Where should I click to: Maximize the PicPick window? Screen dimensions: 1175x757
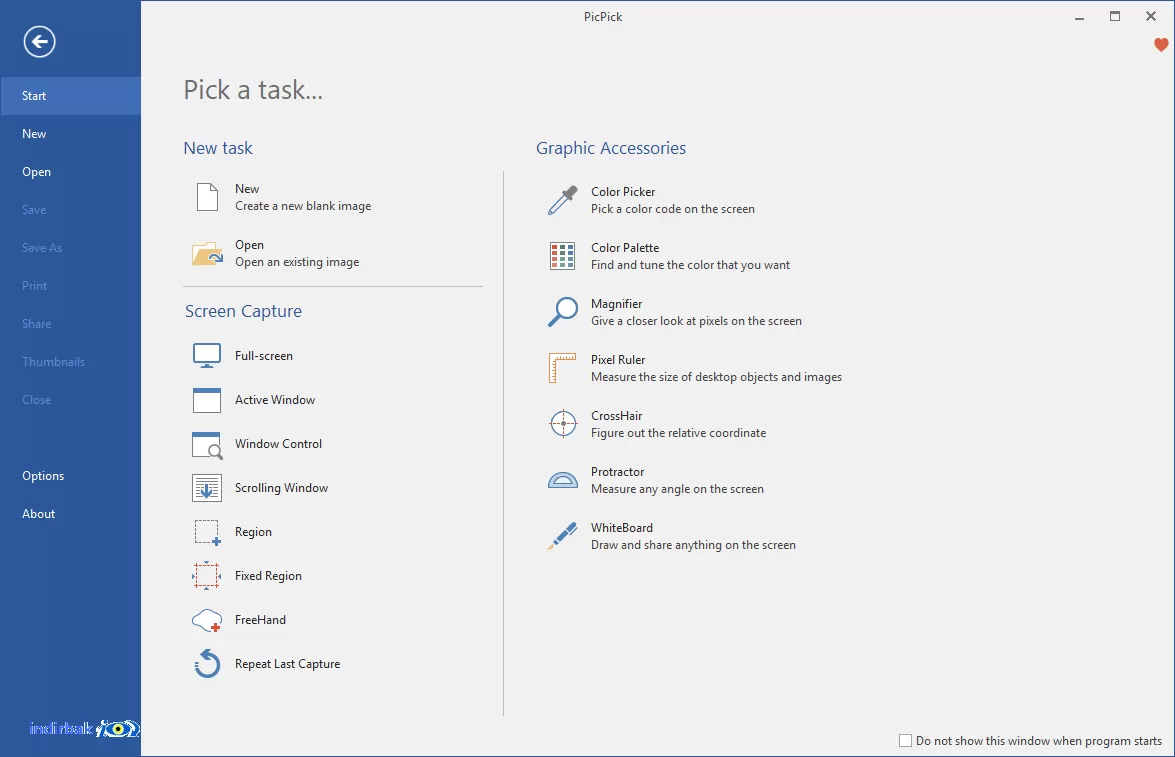point(1115,16)
